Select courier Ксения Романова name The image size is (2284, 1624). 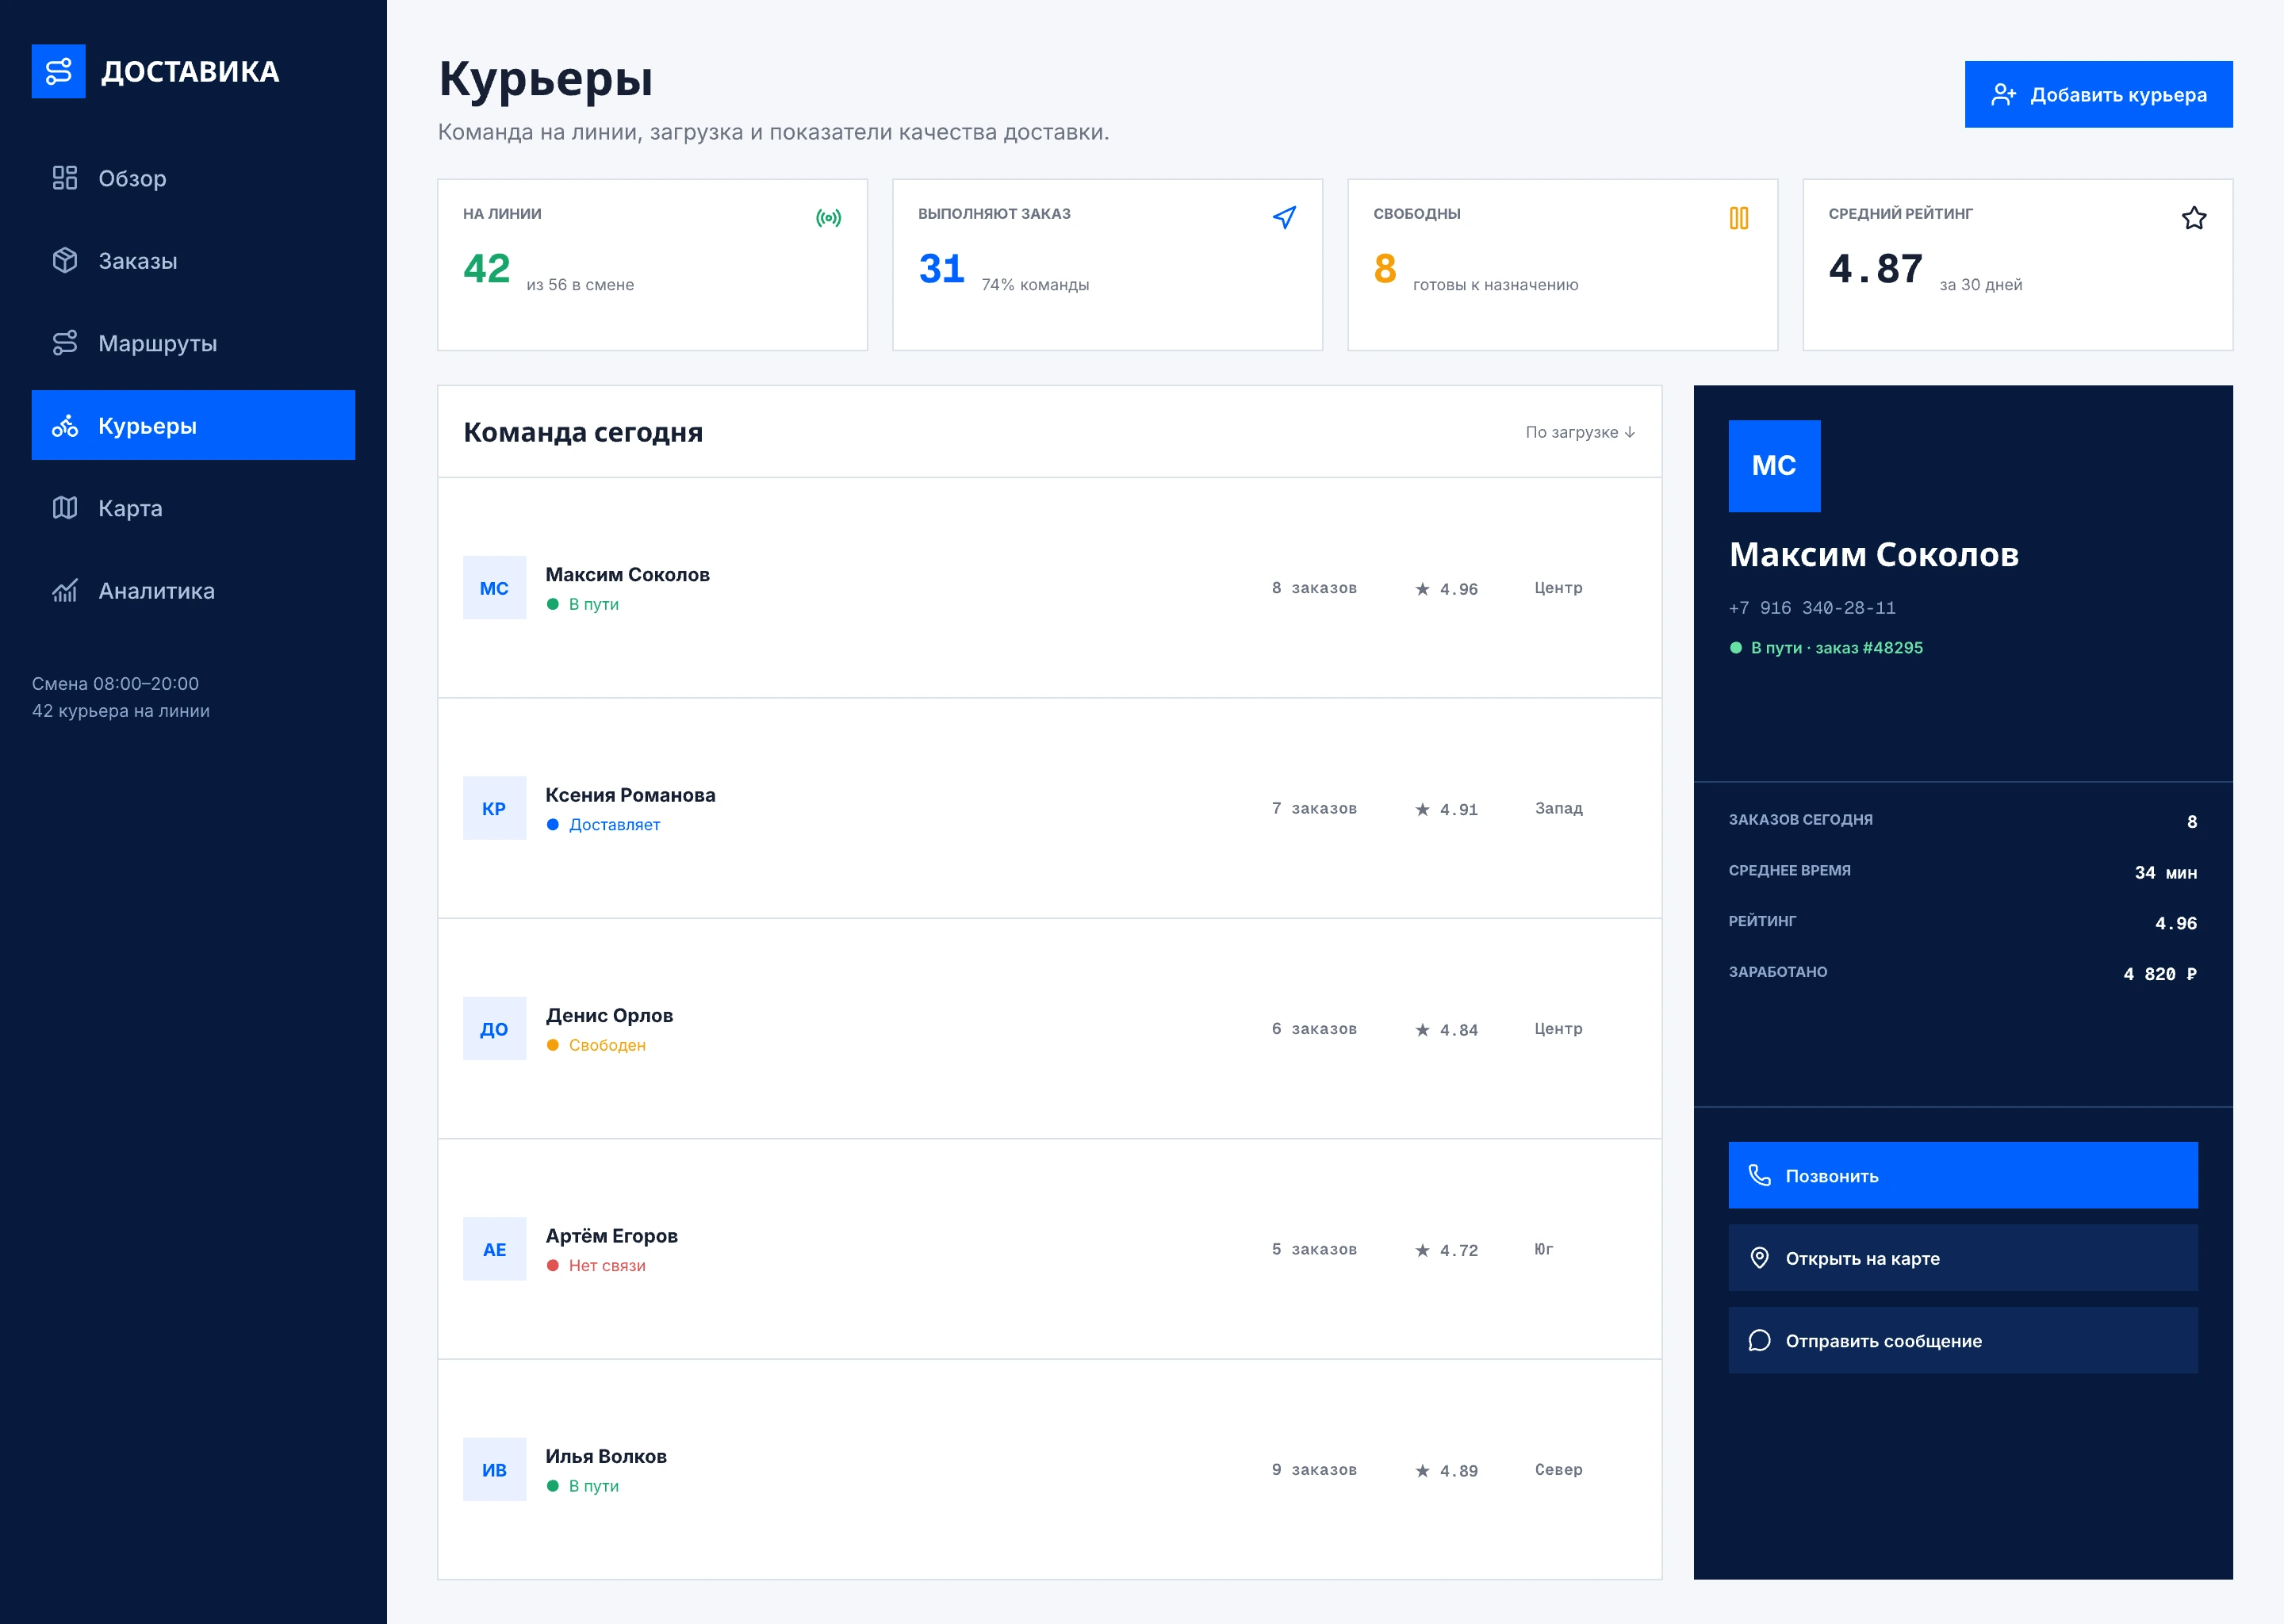tap(630, 795)
